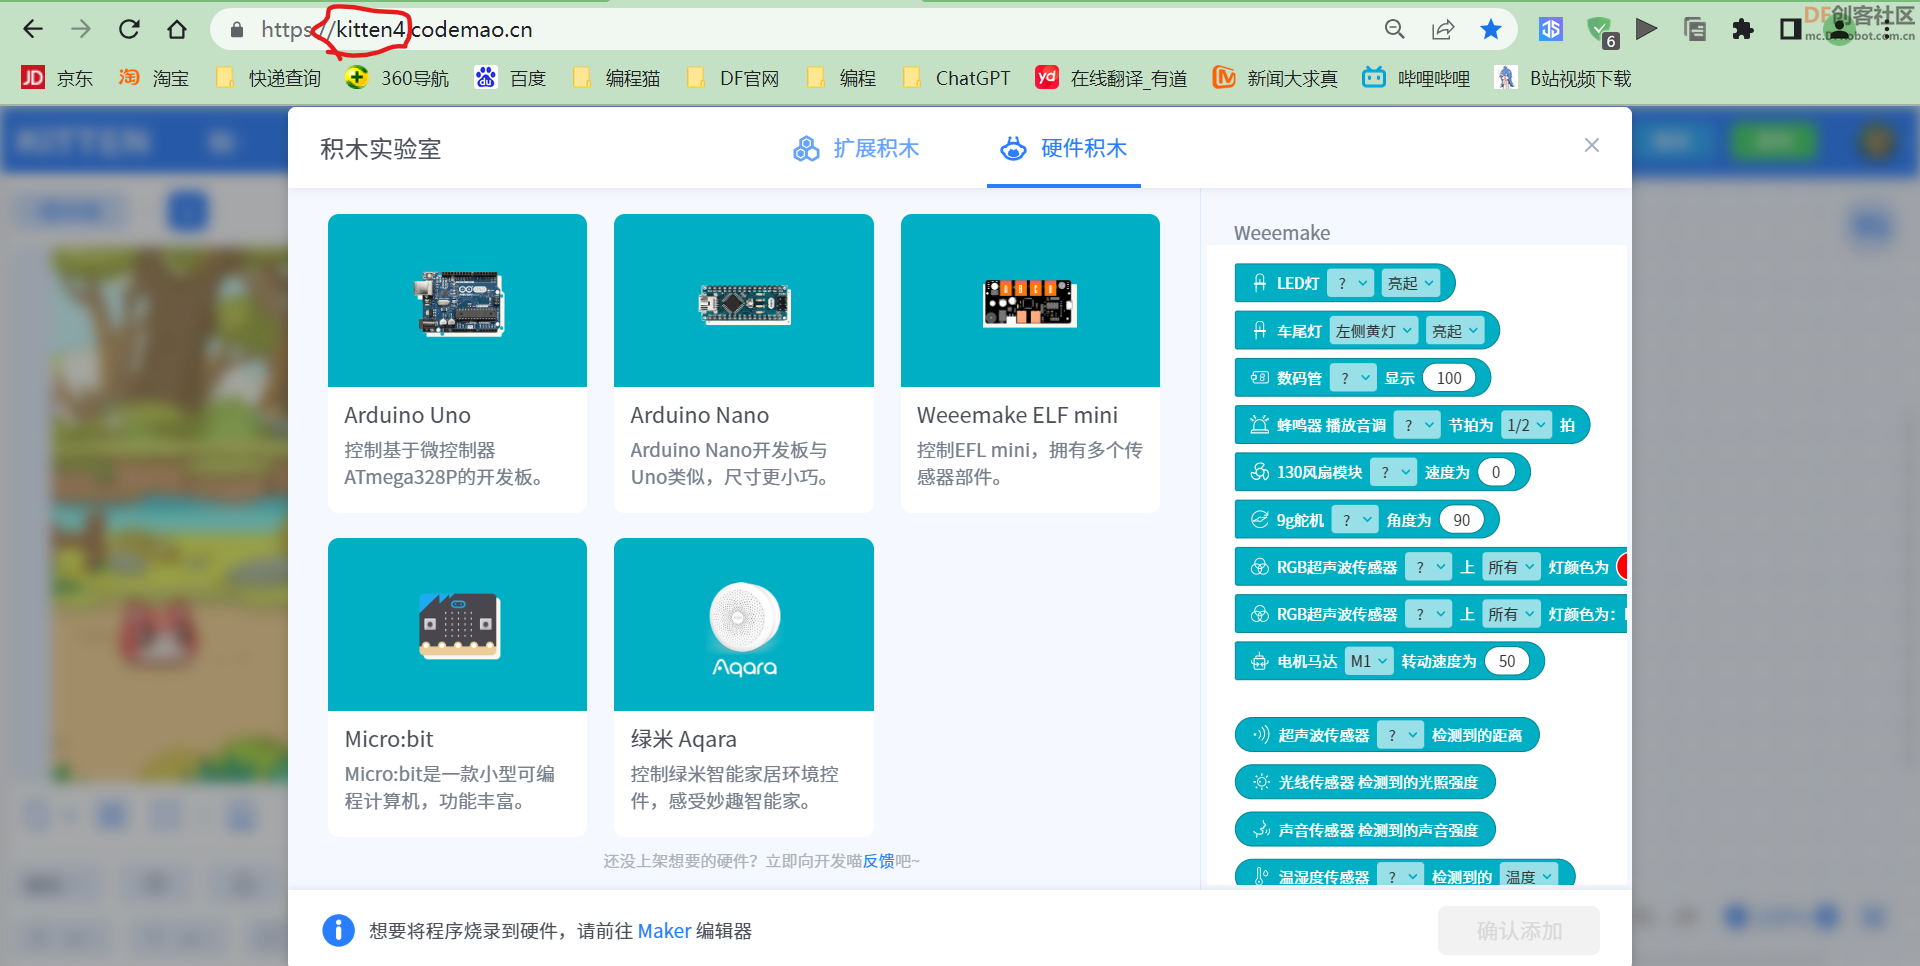Viewport: 1920px width, 966px height.
Task: Select the Arduino Uno board thumbnail
Action: click(x=457, y=301)
